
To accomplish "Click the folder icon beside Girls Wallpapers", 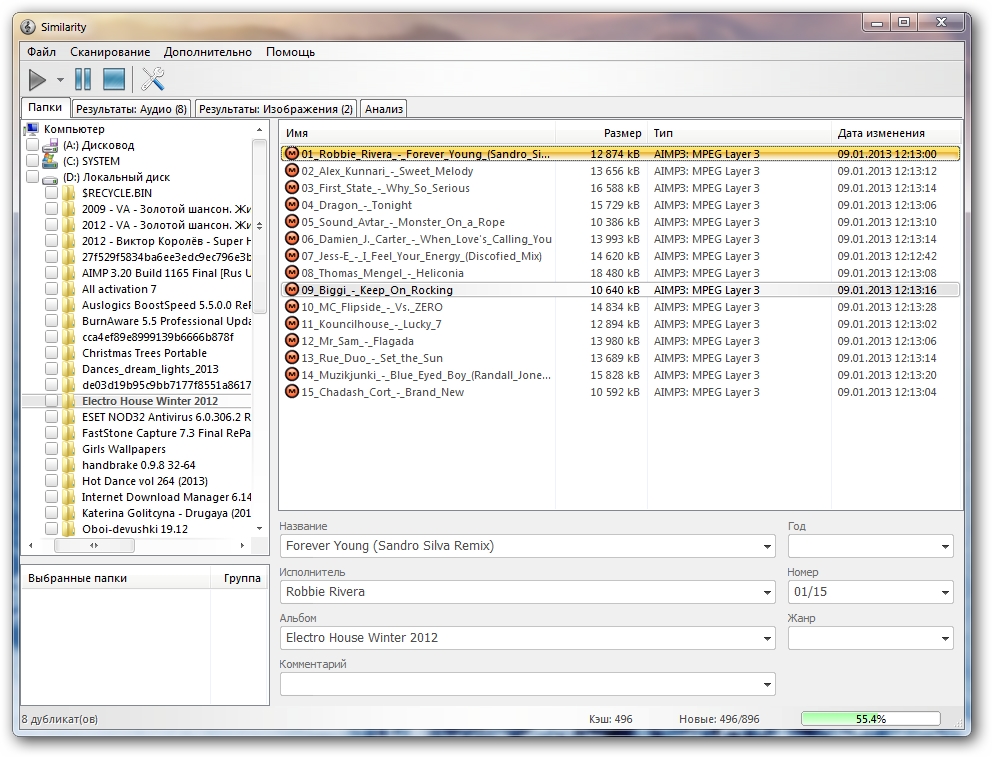I will (x=69, y=449).
